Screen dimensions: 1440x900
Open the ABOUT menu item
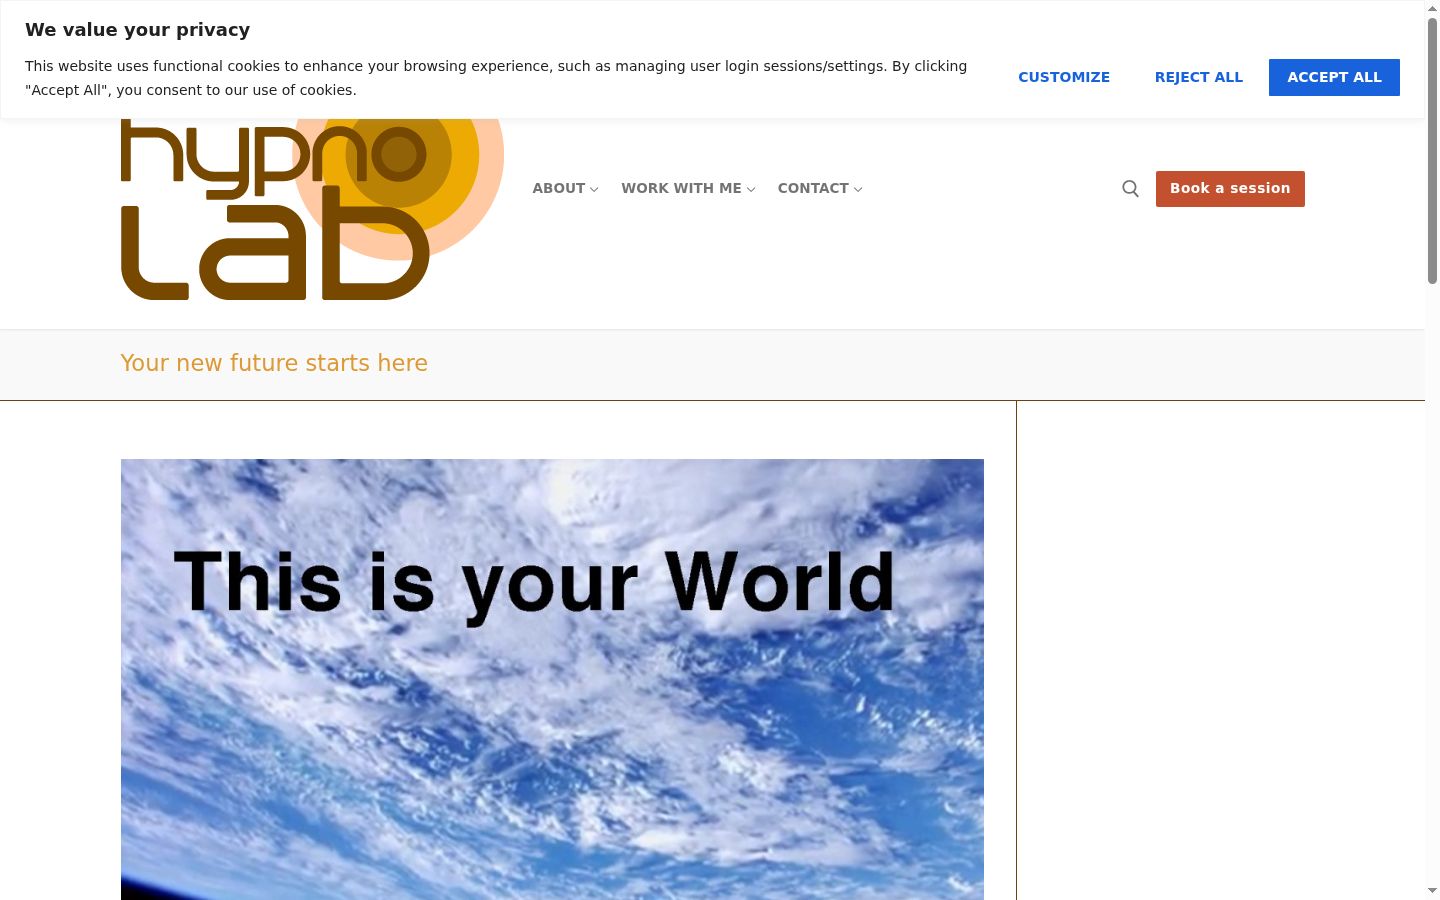click(x=558, y=188)
